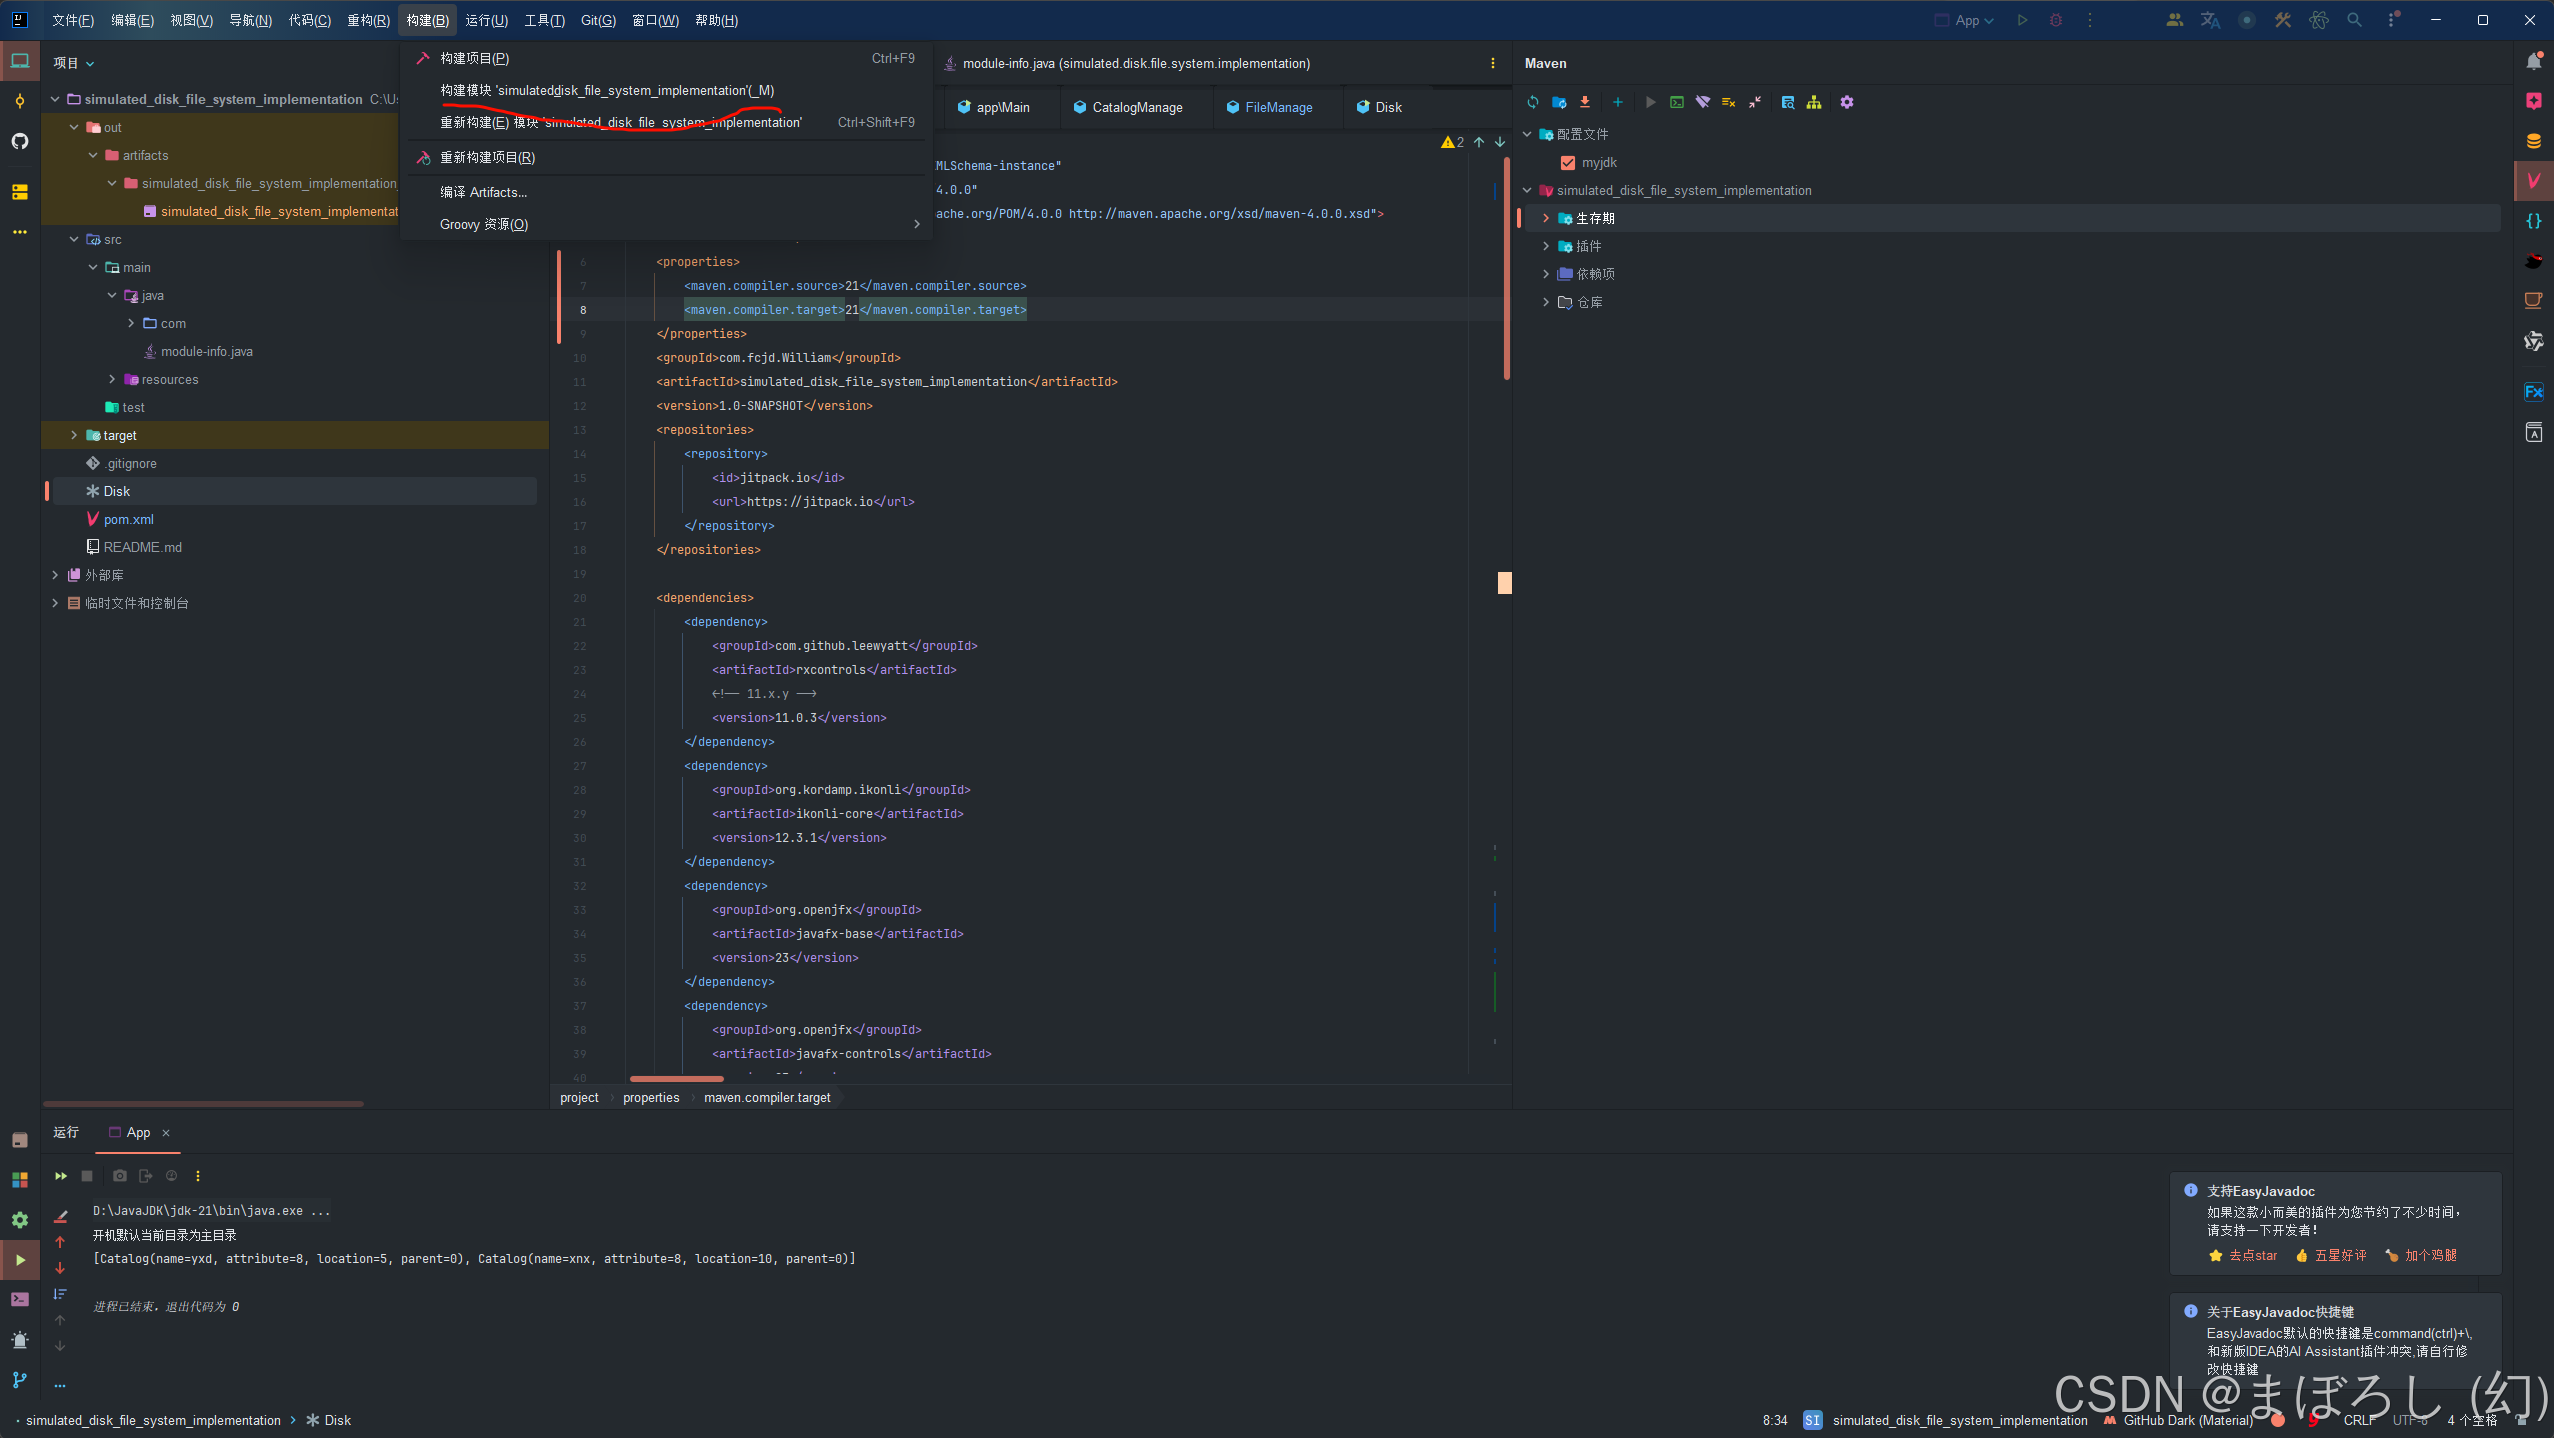Reload all Maven projects
Viewport: 2554px width, 1438px height.
pos(1533,102)
